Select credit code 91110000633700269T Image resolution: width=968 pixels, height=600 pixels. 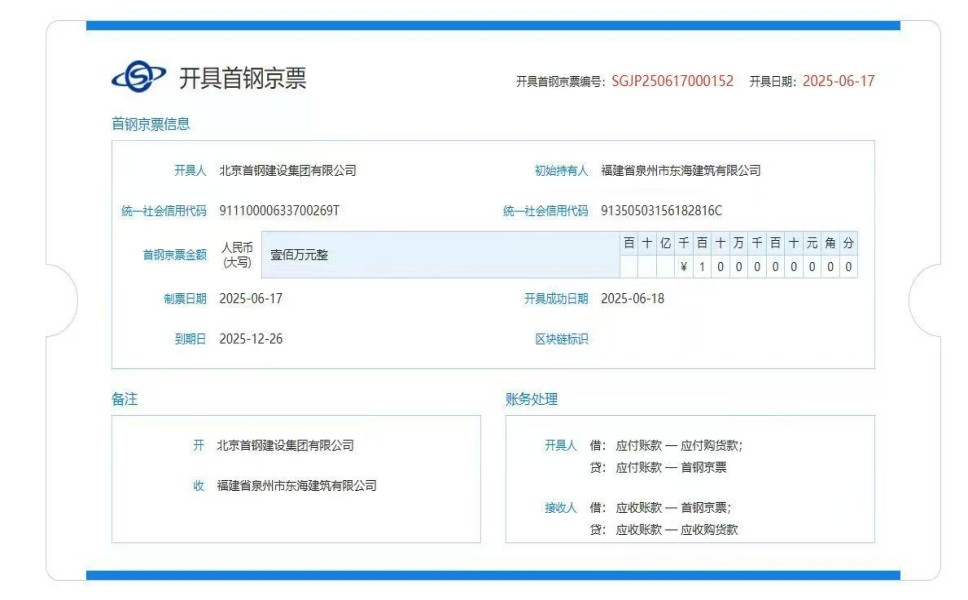click(279, 210)
